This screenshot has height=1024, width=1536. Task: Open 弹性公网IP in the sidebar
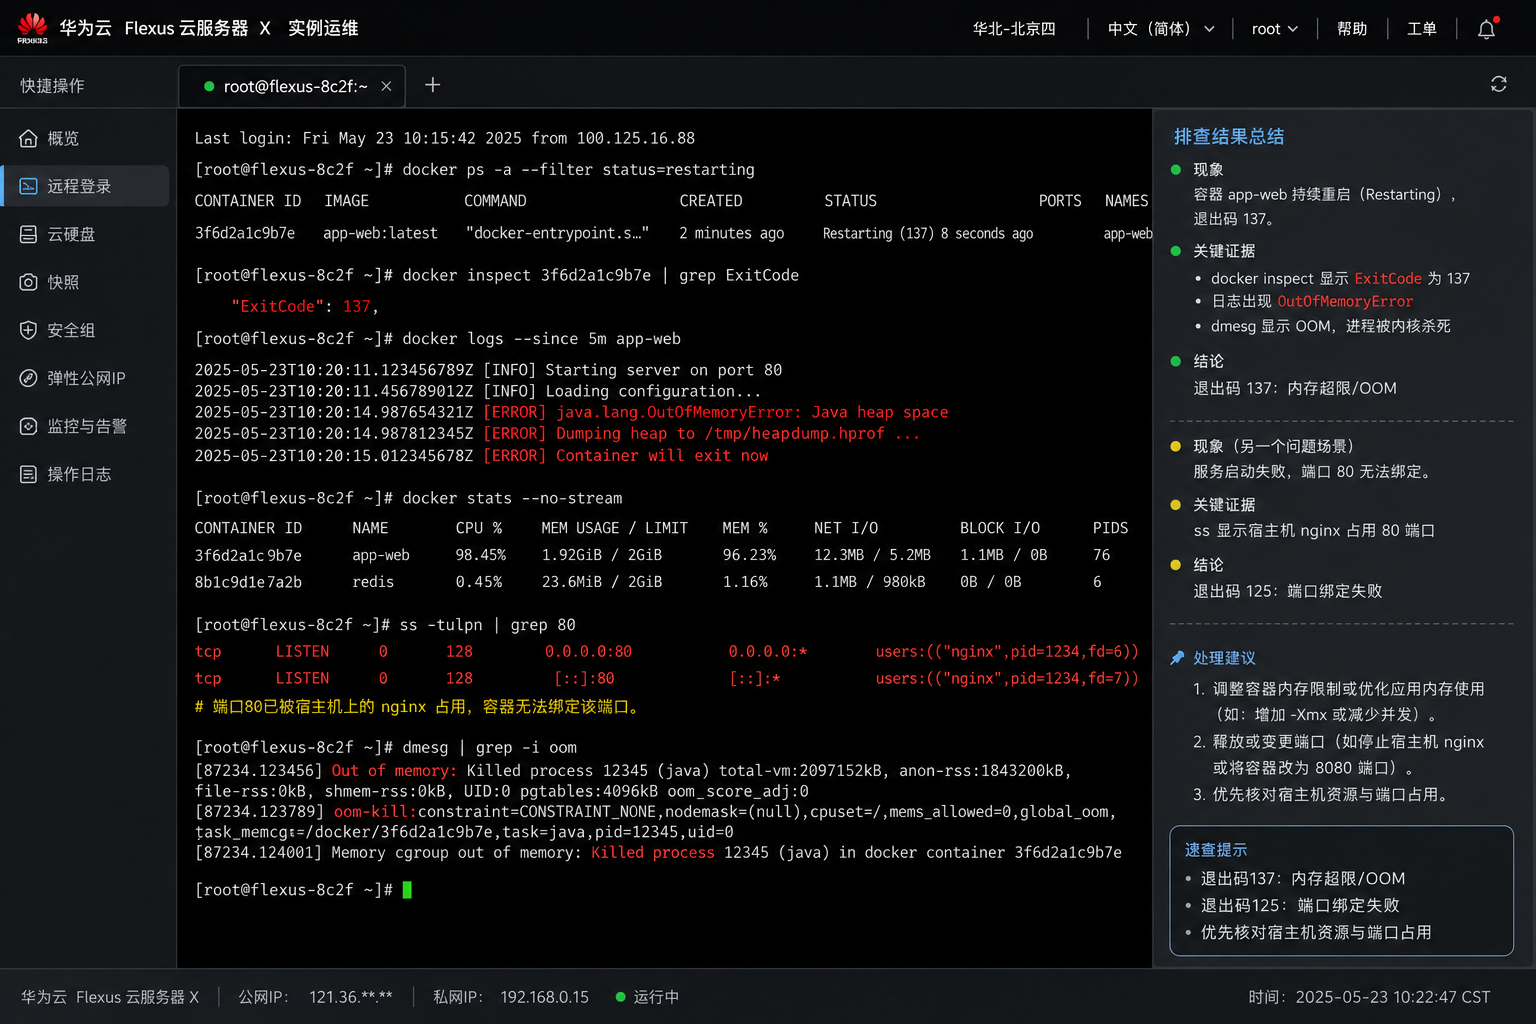click(85, 378)
